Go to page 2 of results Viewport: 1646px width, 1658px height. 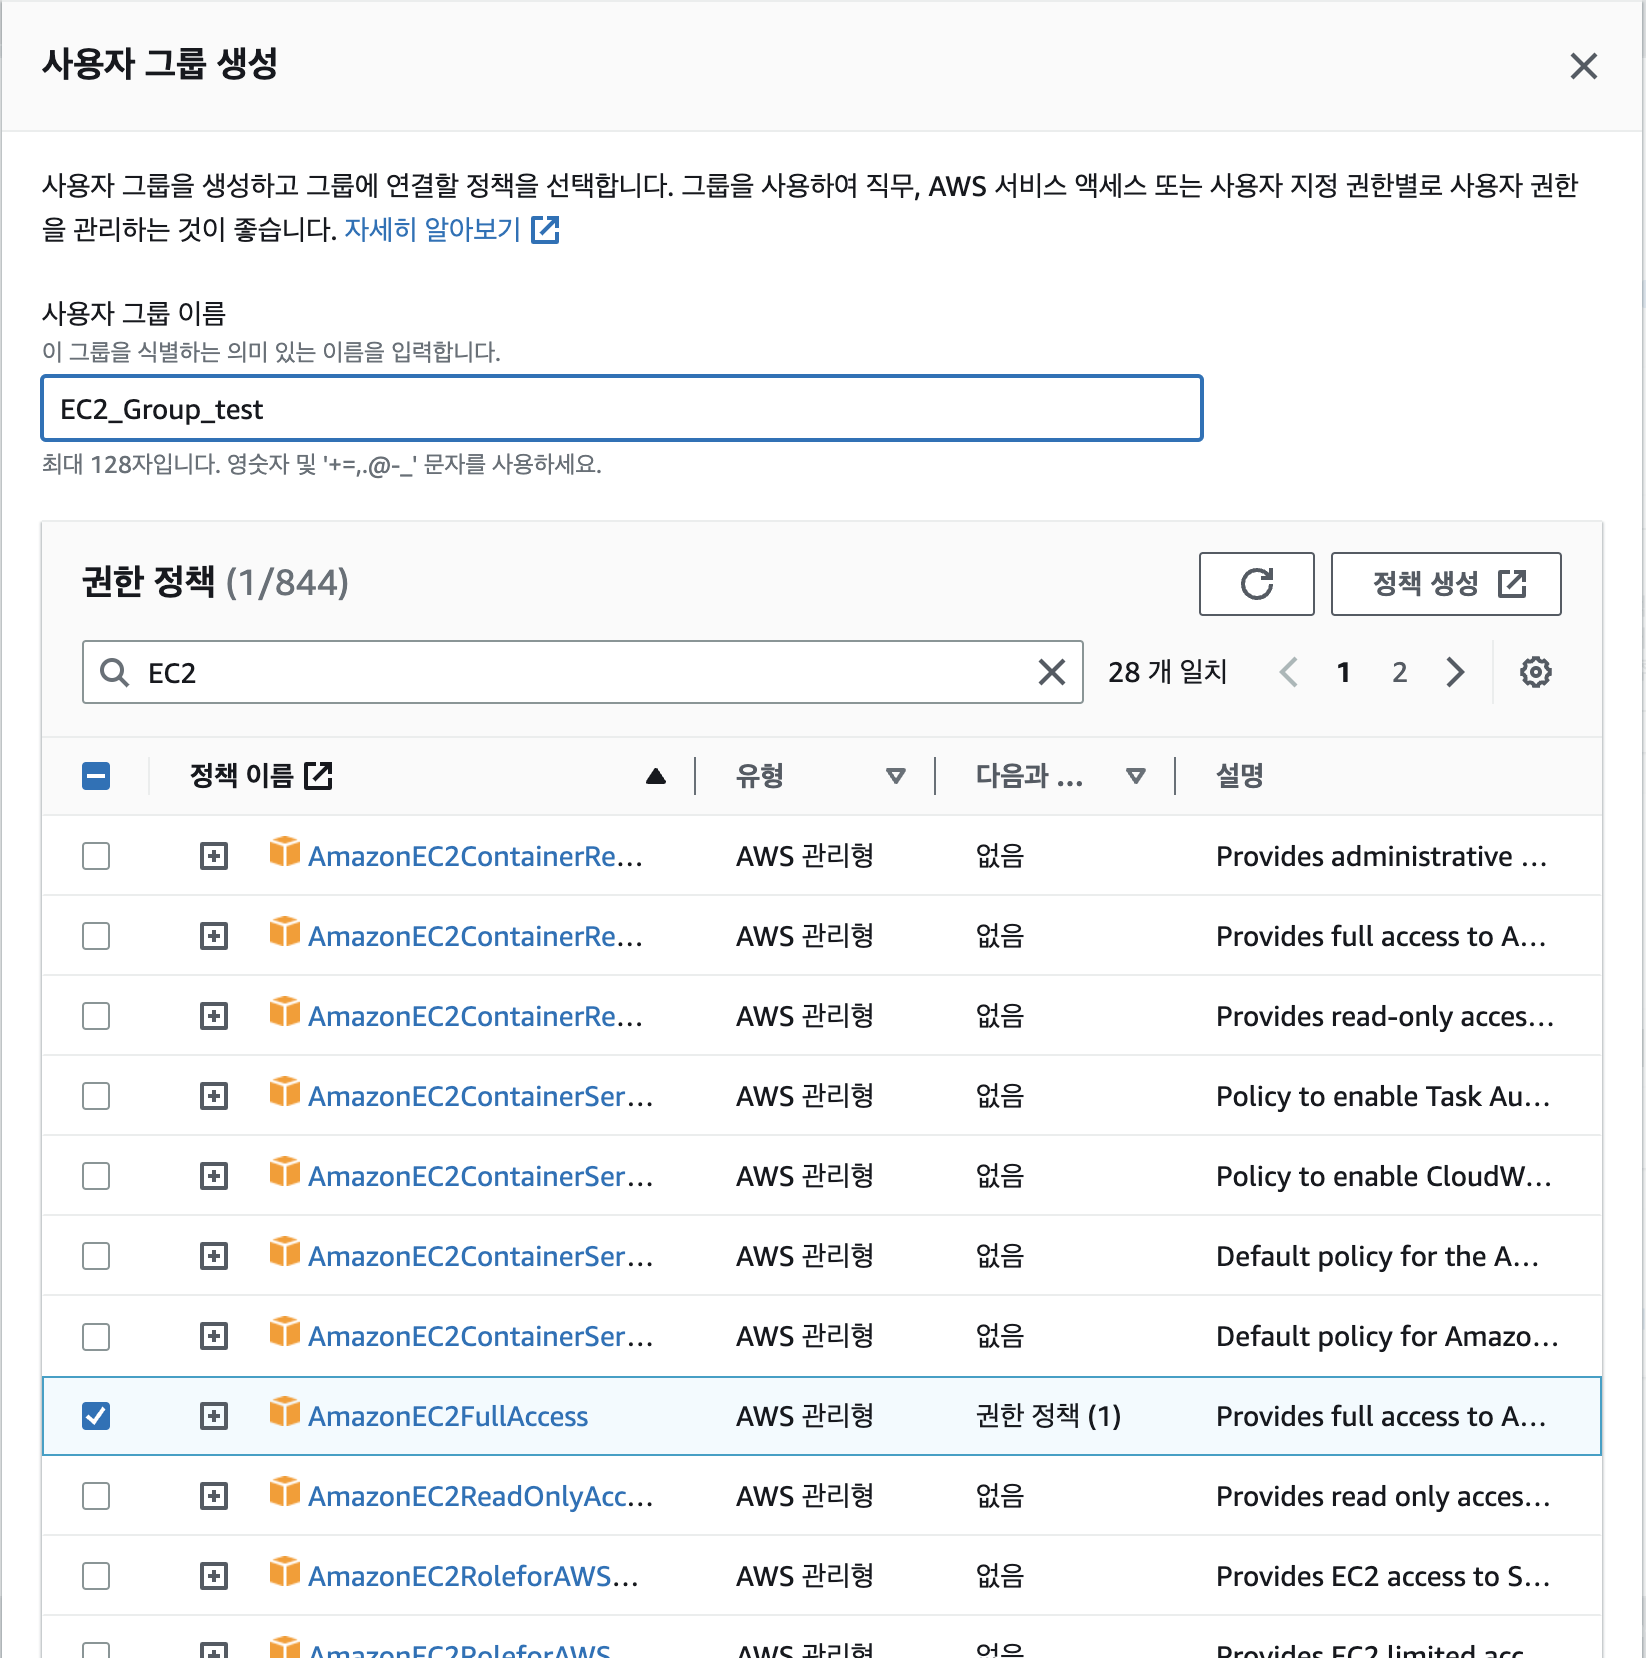click(1399, 672)
